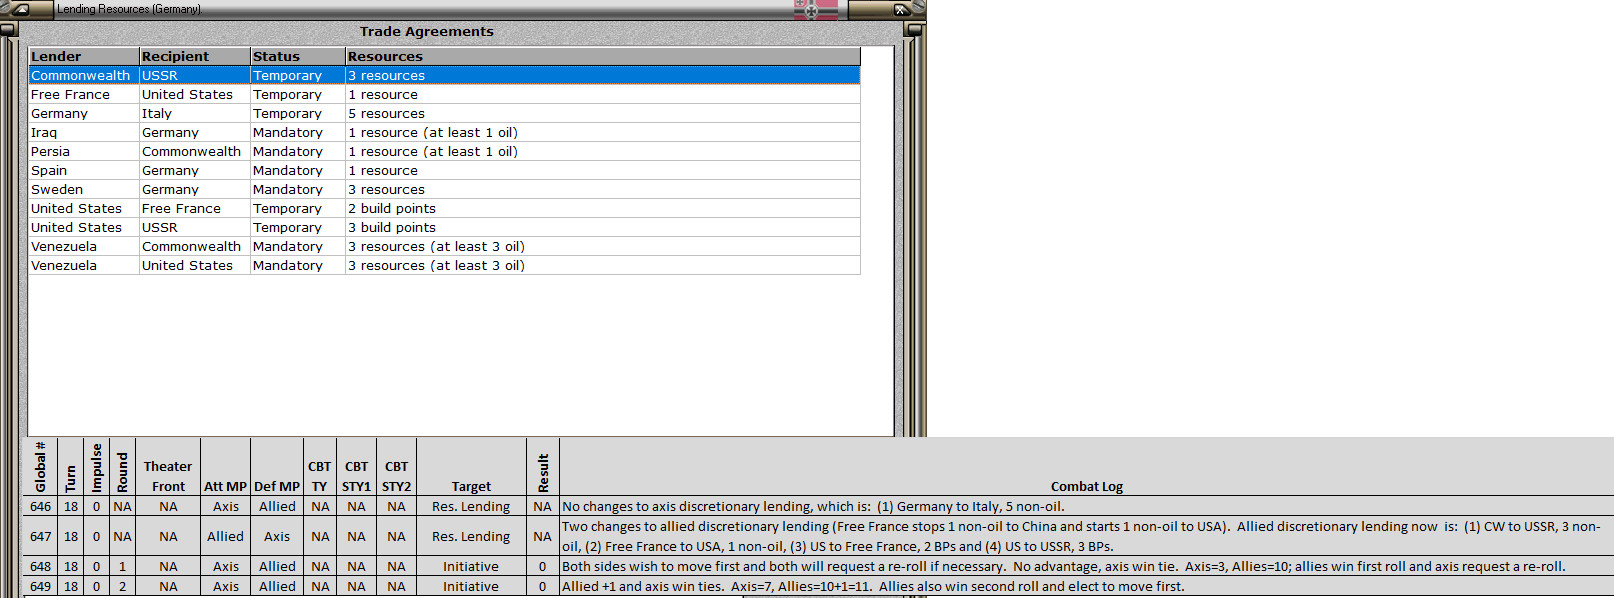Click the 'Trade Agreements' heading
Screen dimensions: 1614x598
pyautogui.click(x=427, y=31)
